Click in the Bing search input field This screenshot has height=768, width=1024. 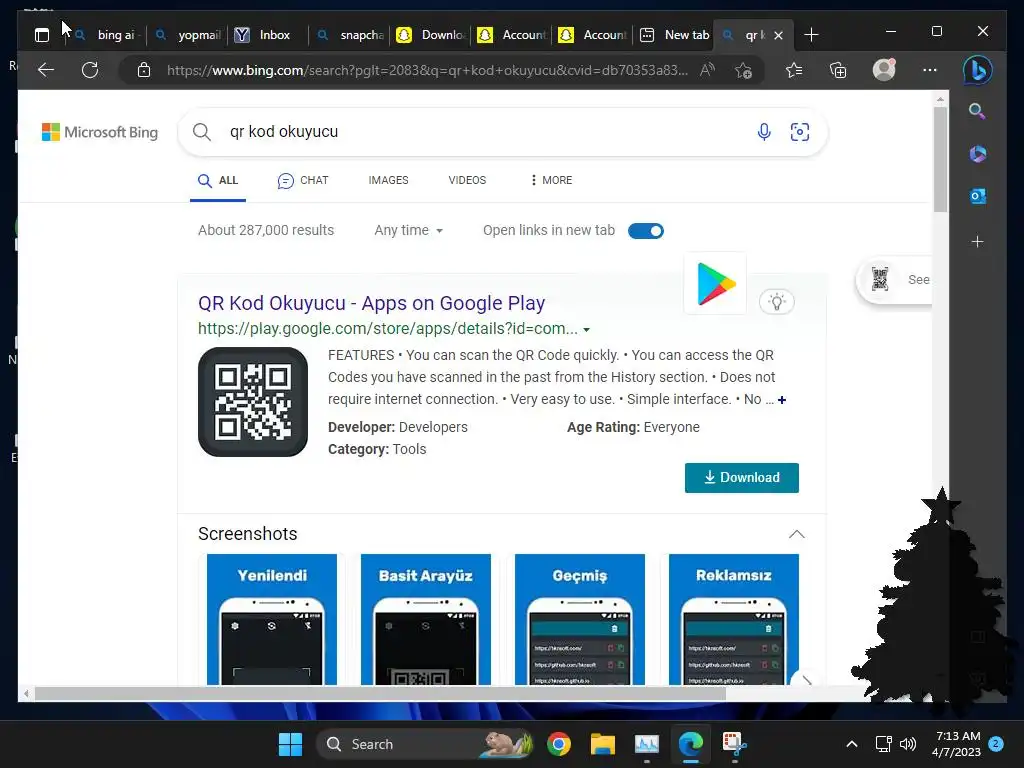(x=483, y=132)
